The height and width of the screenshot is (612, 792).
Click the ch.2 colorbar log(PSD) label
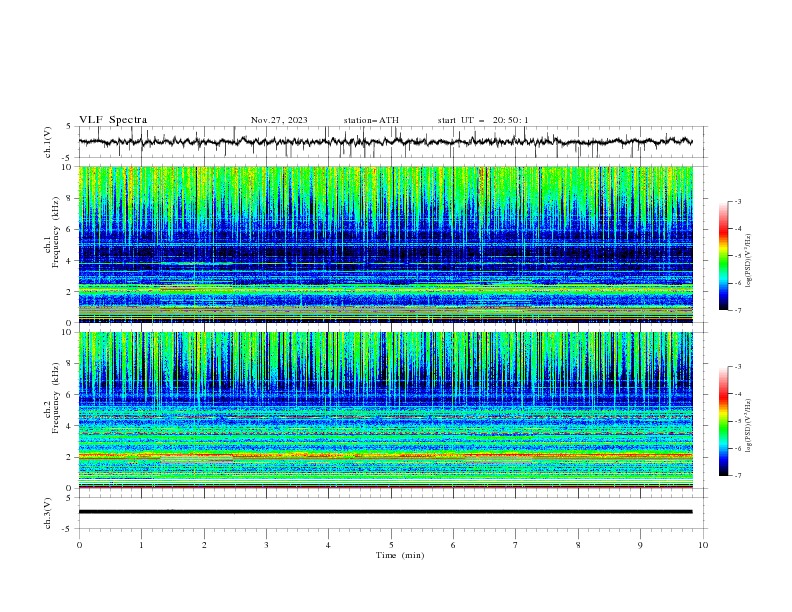coord(749,426)
